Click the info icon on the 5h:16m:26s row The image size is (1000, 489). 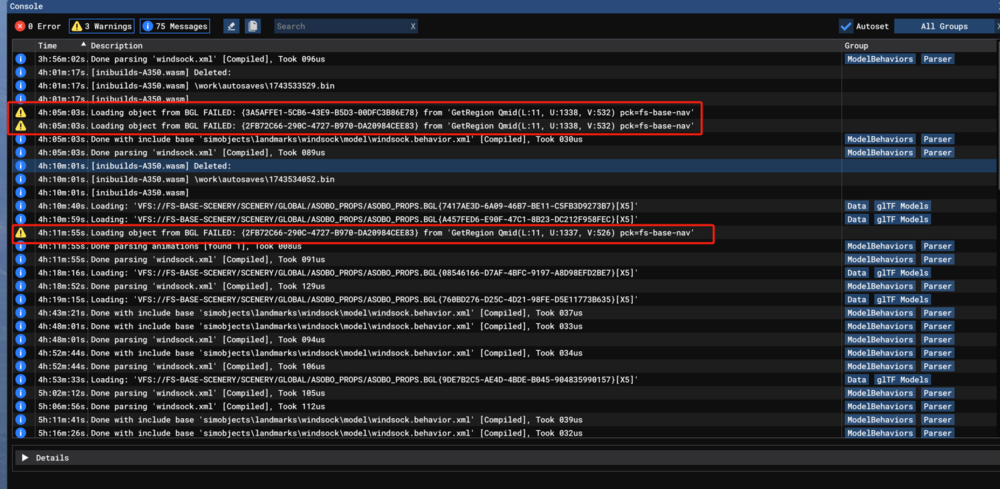click(x=20, y=433)
